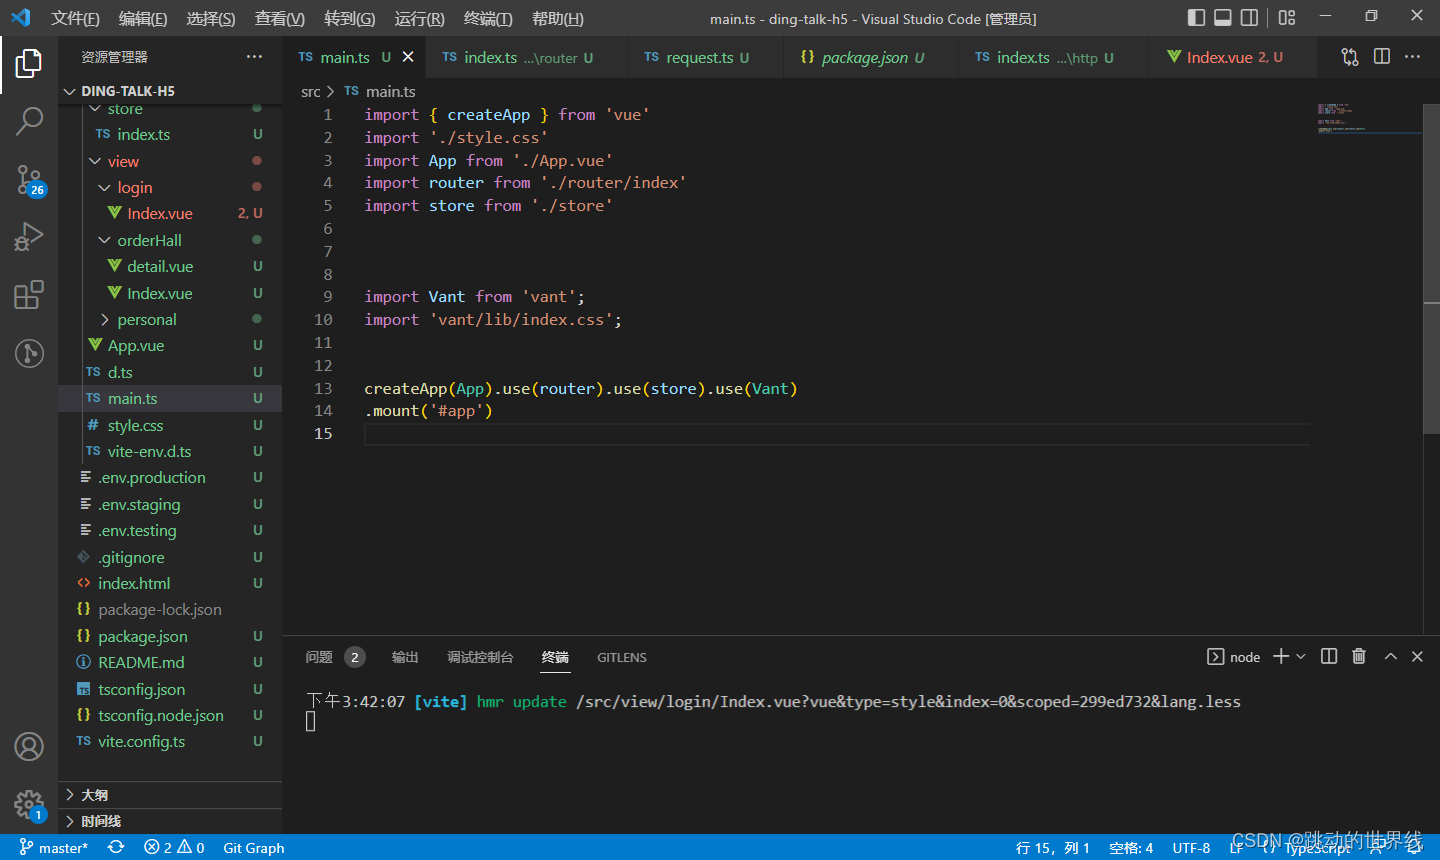
Task: Toggle primary side bar layout button
Action: (1196, 17)
